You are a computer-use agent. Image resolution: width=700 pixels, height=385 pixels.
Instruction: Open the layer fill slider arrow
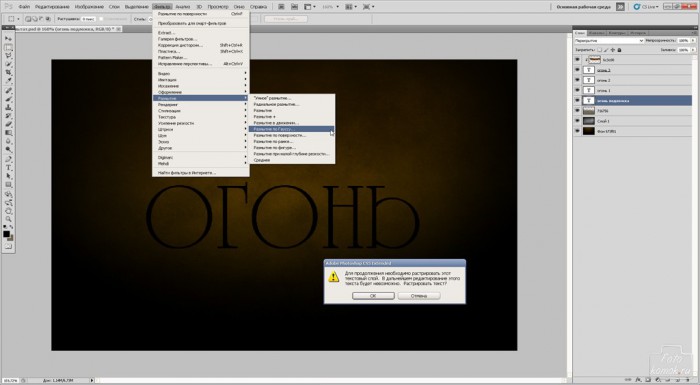(x=693, y=50)
